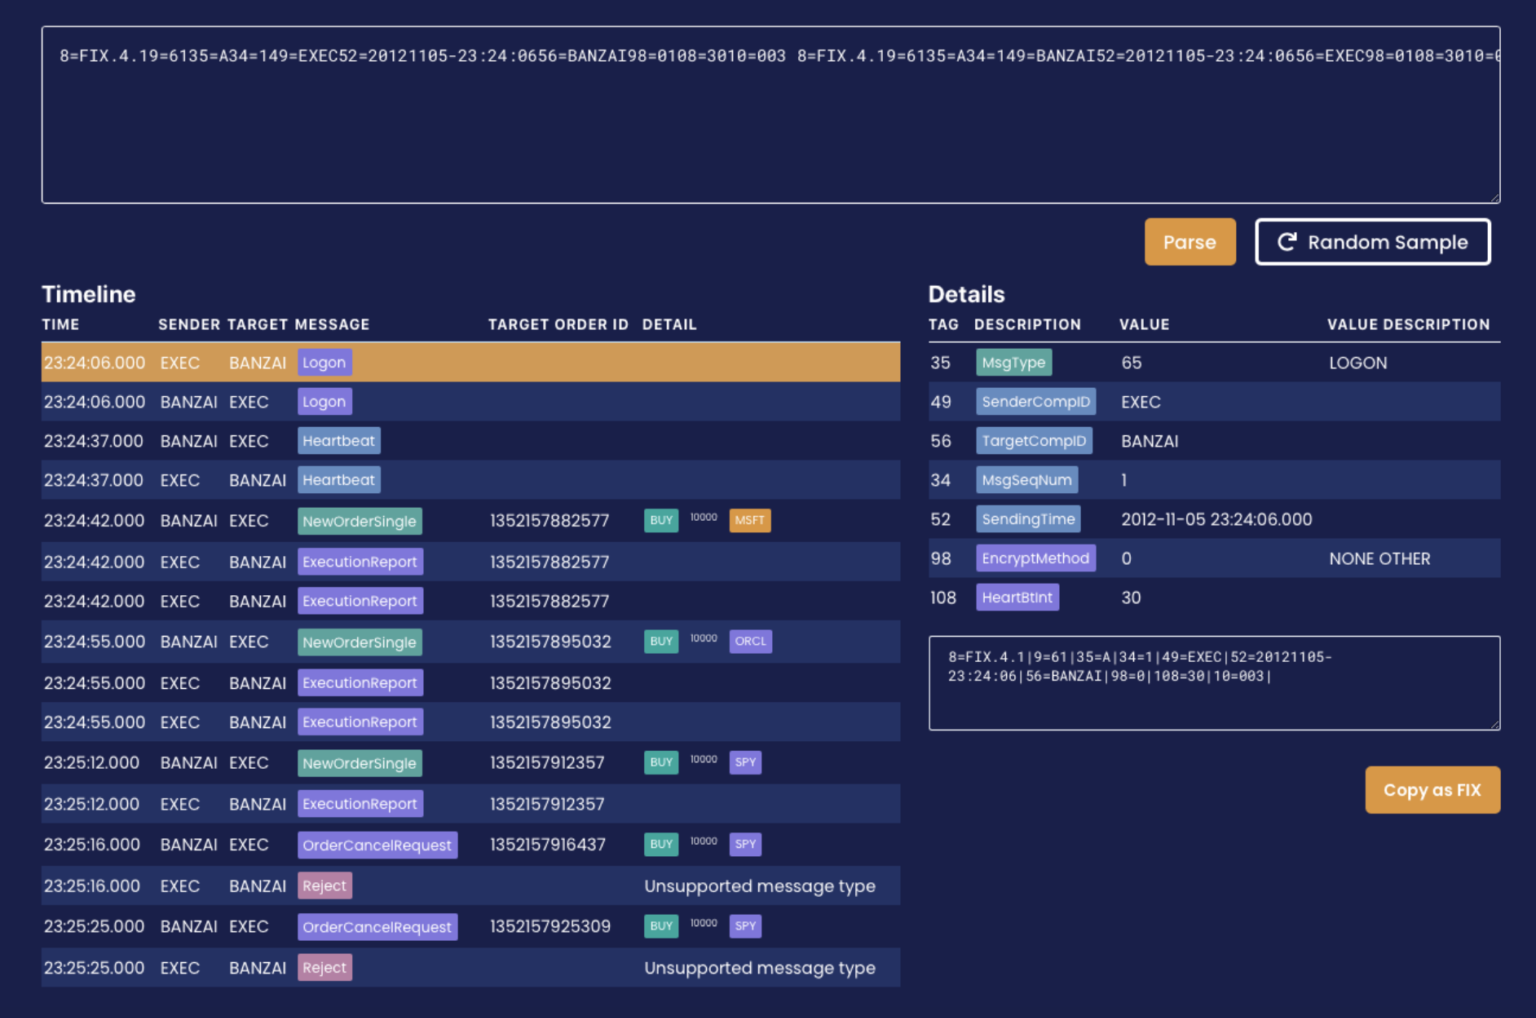Viewport: 1536px width, 1018px height.
Task: Select the OrderCancelRequest row for order 1352157916437
Action: (x=470, y=845)
